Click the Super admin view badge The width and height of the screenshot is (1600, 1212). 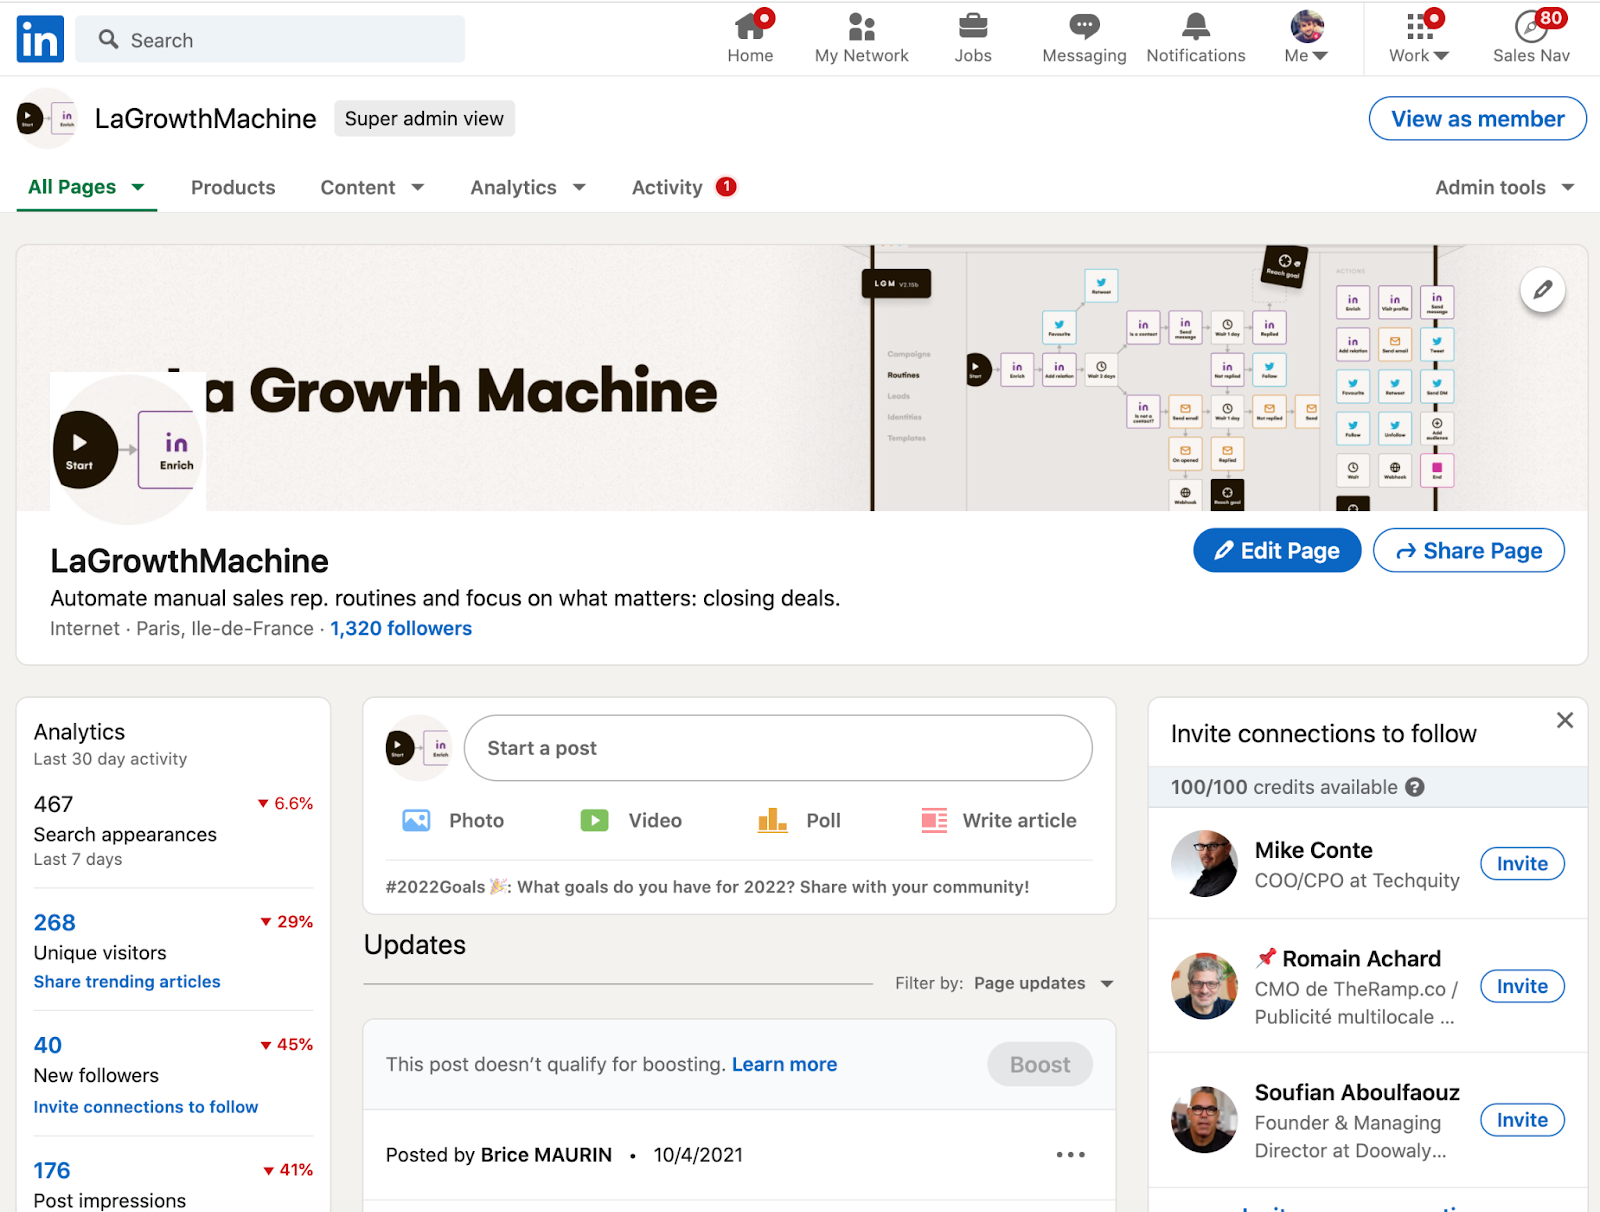tap(424, 119)
